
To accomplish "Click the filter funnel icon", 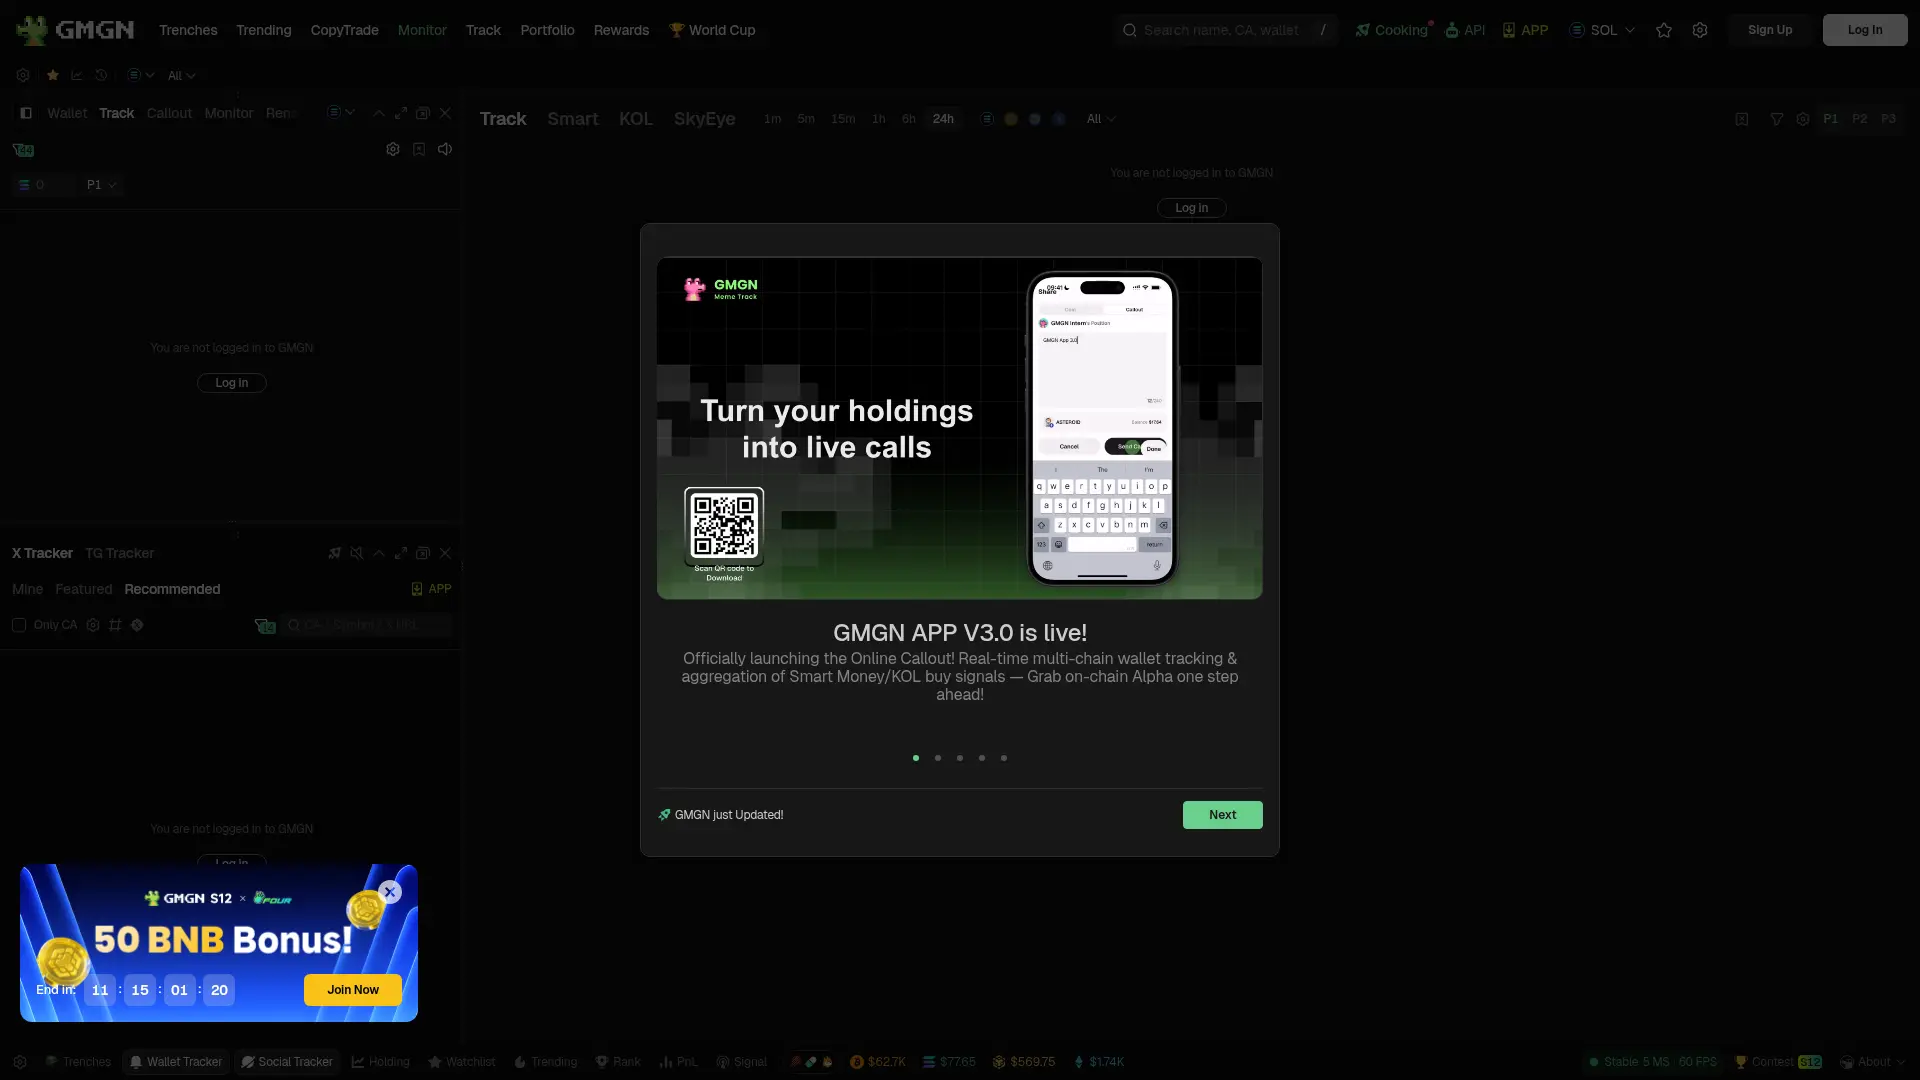I will pyautogui.click(x=1777, y=119).
